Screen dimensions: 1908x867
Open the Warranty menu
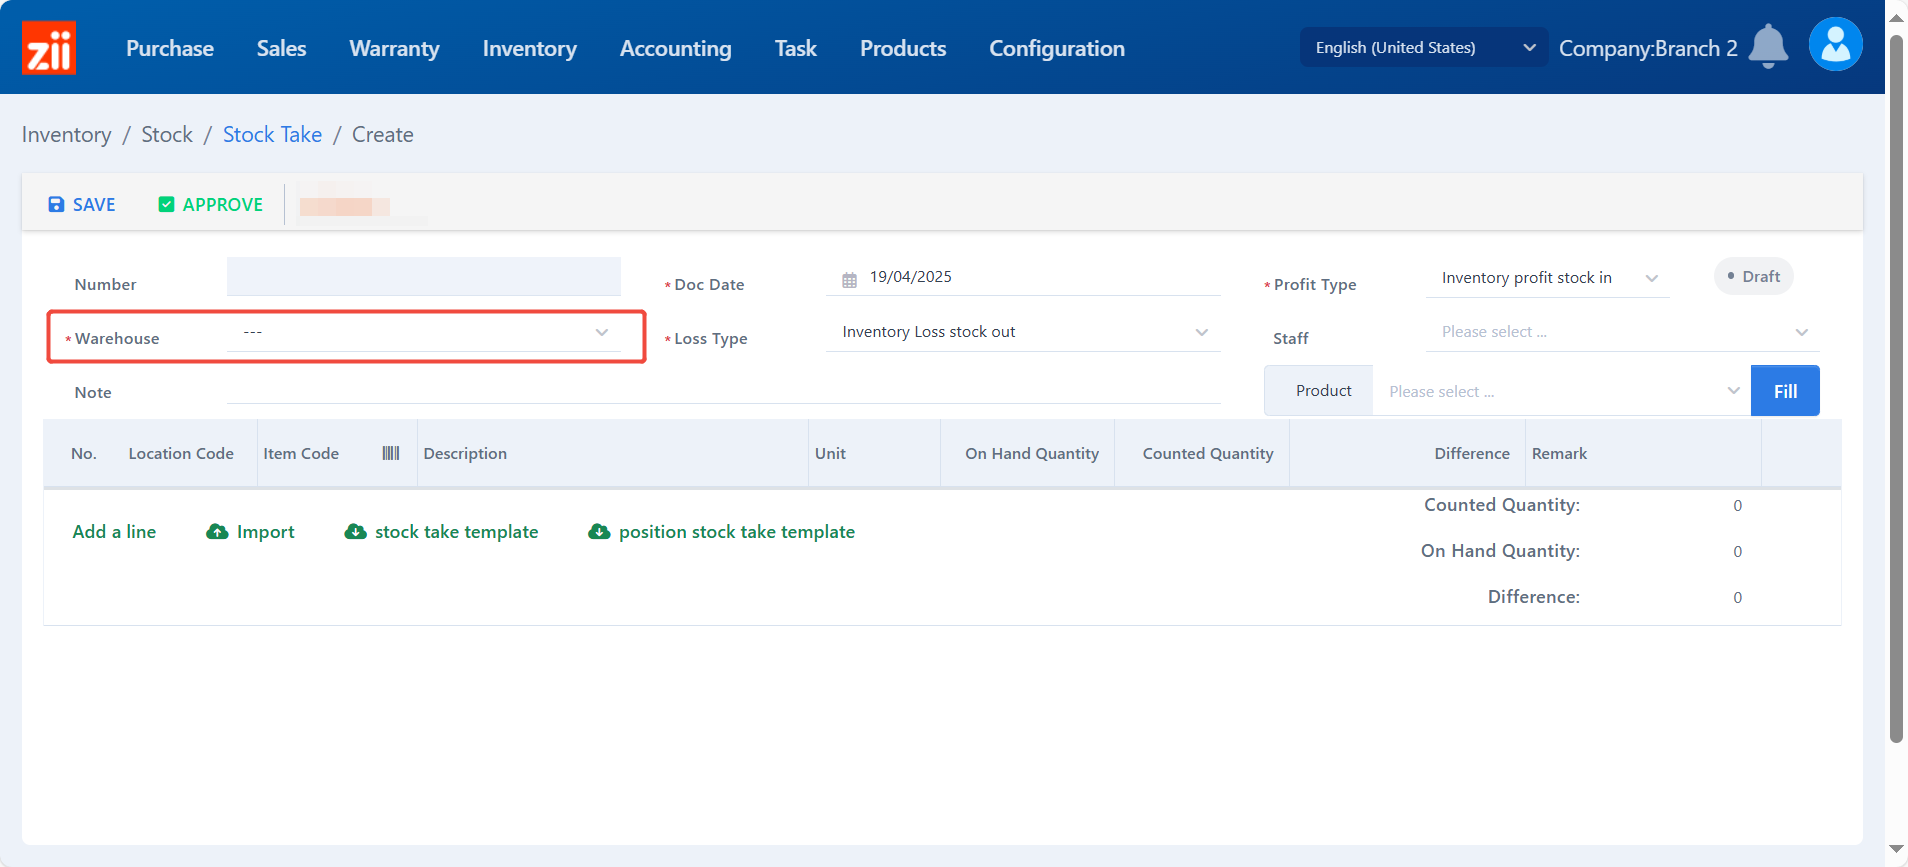pos(394,48)
